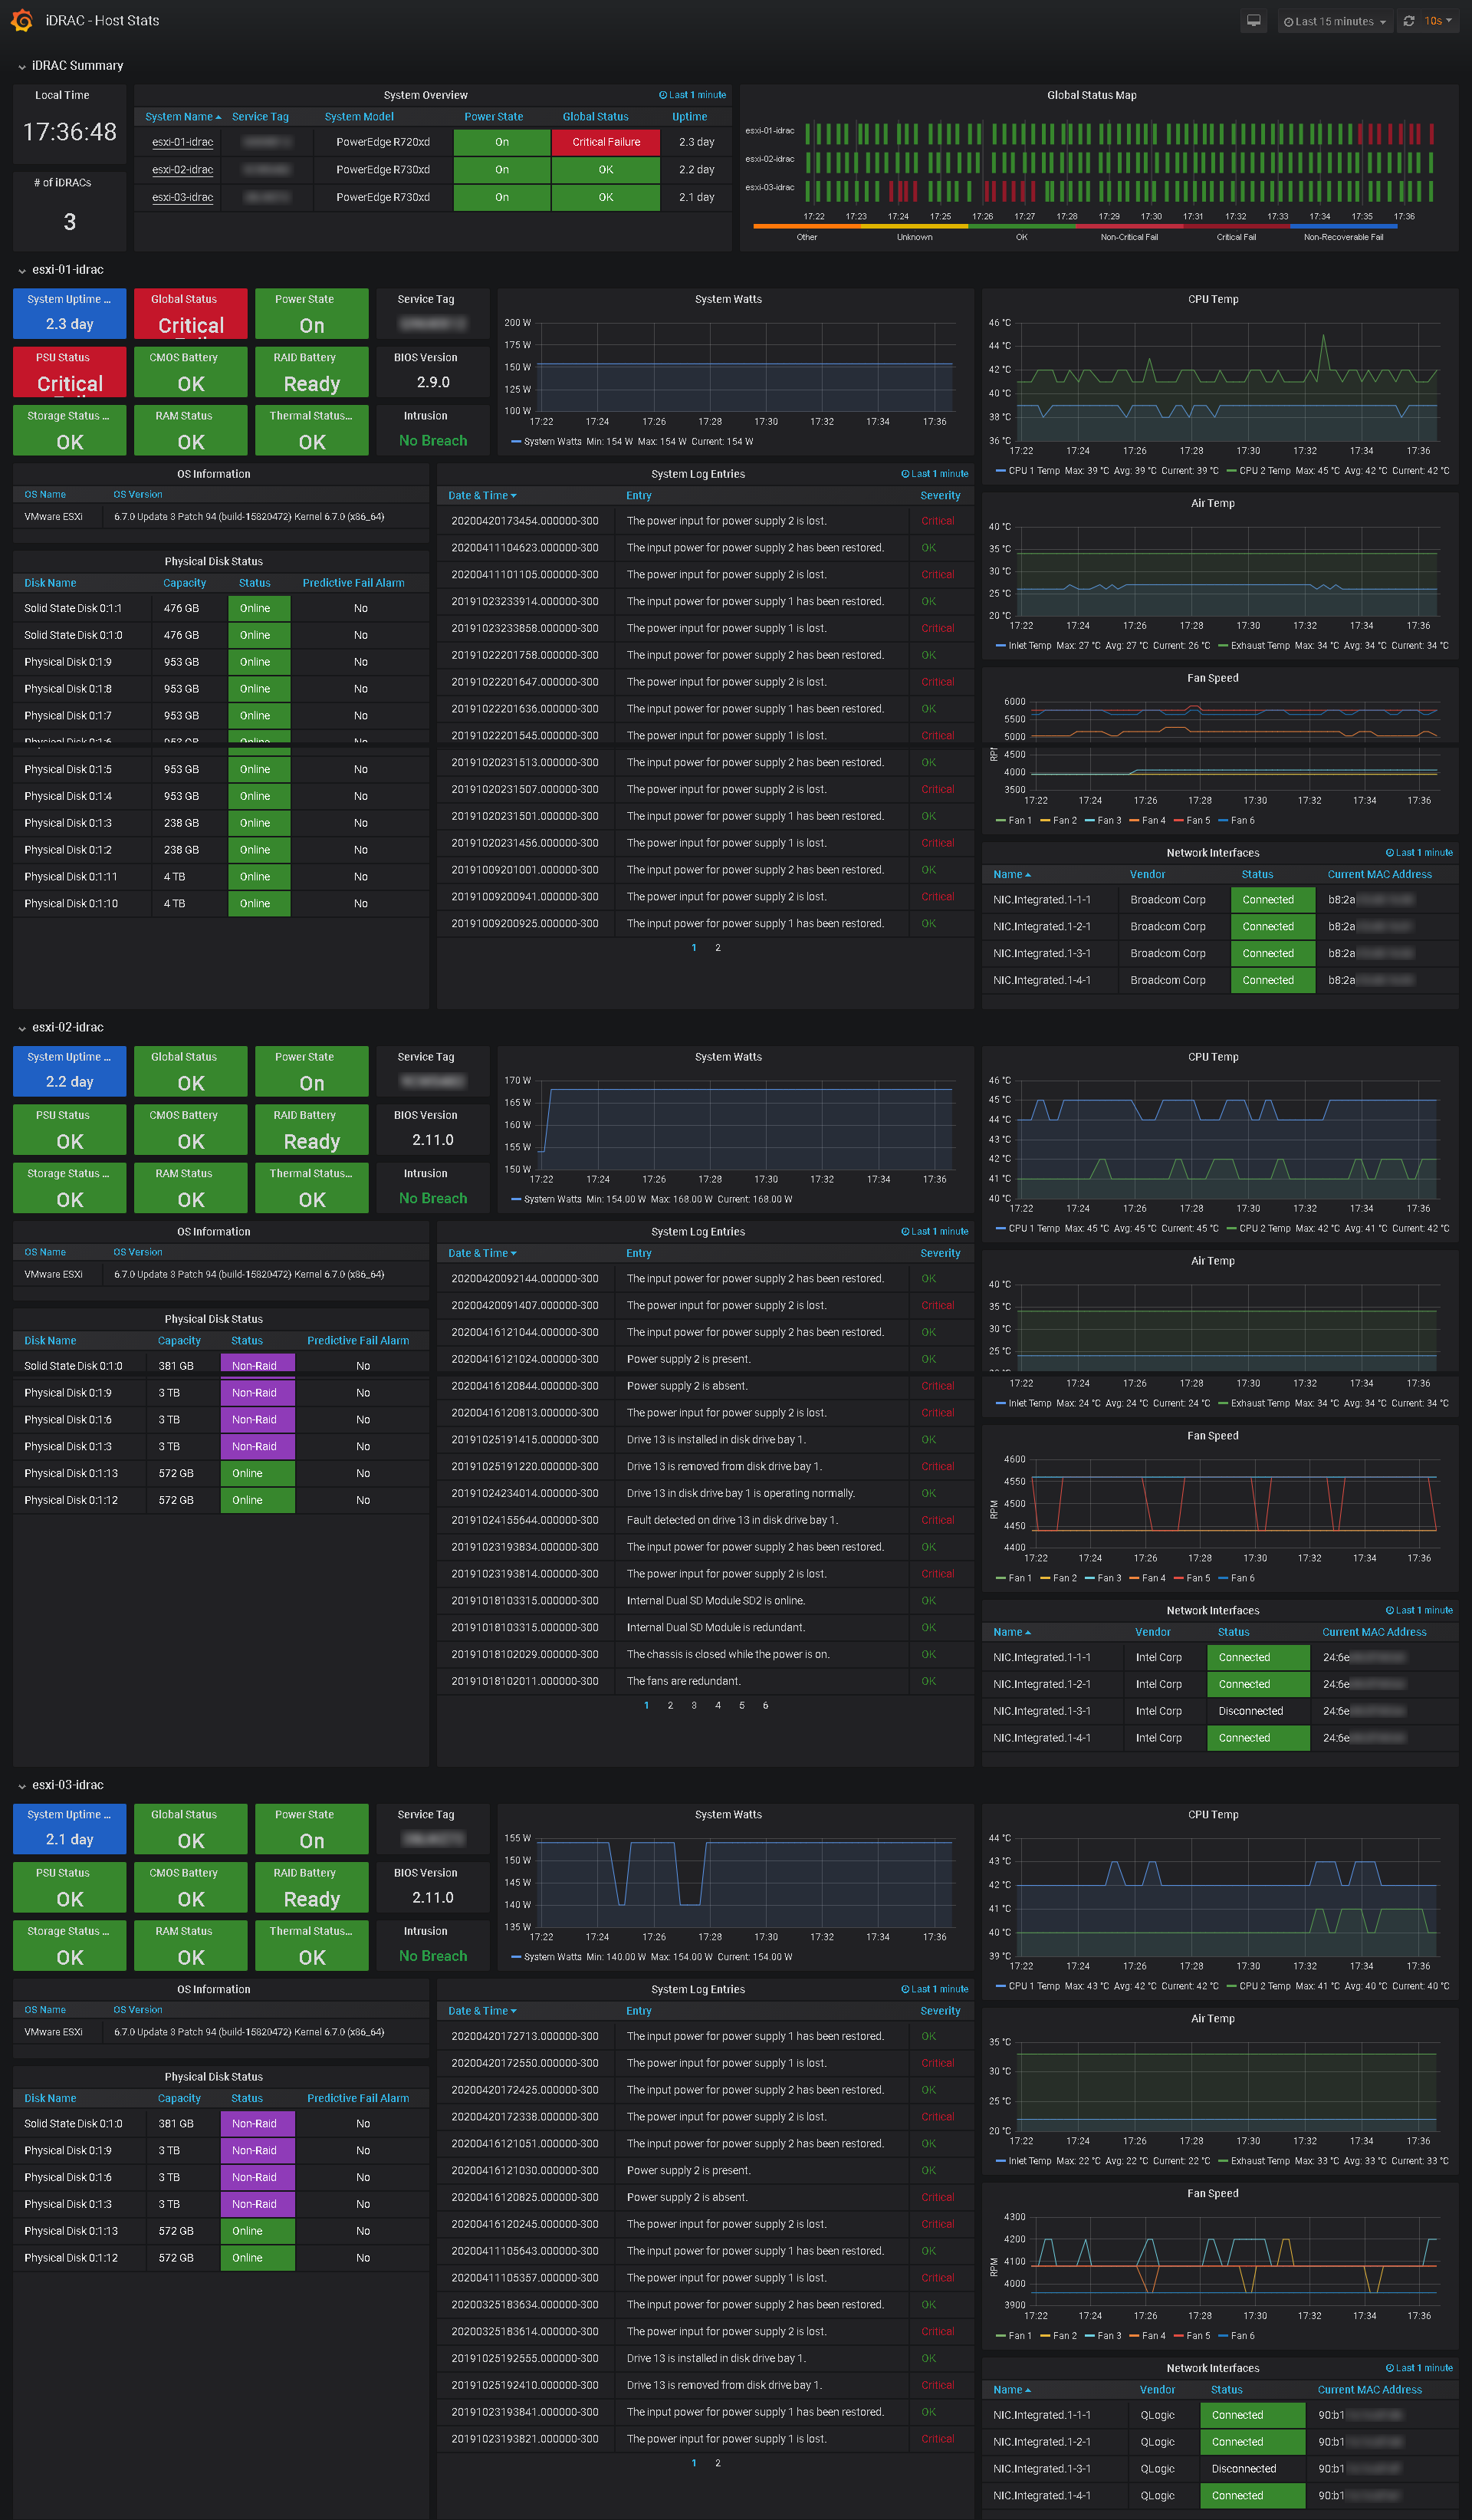Image resolution: width=1472 pixels, height=2520 pixels.
Task: Open page 6 of the esxi-02 log entries
Action: click(765, 1705)
